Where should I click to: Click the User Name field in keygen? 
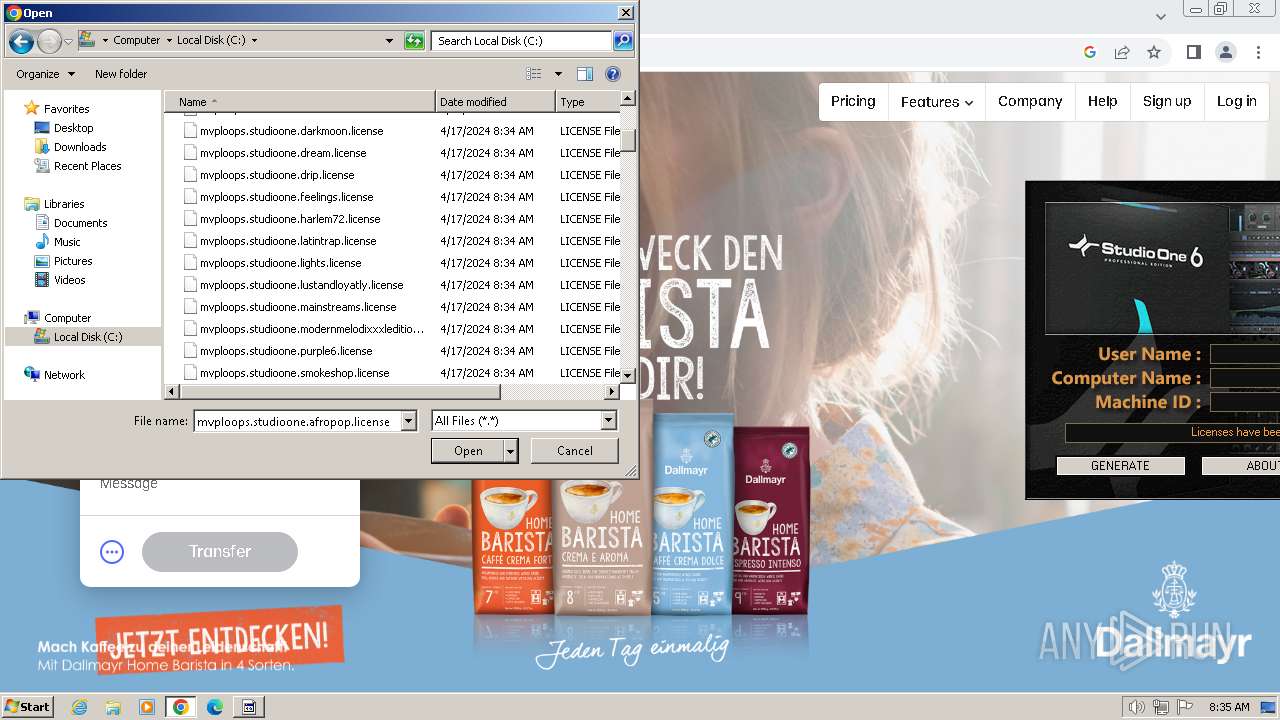click(x=1245, y=354)
